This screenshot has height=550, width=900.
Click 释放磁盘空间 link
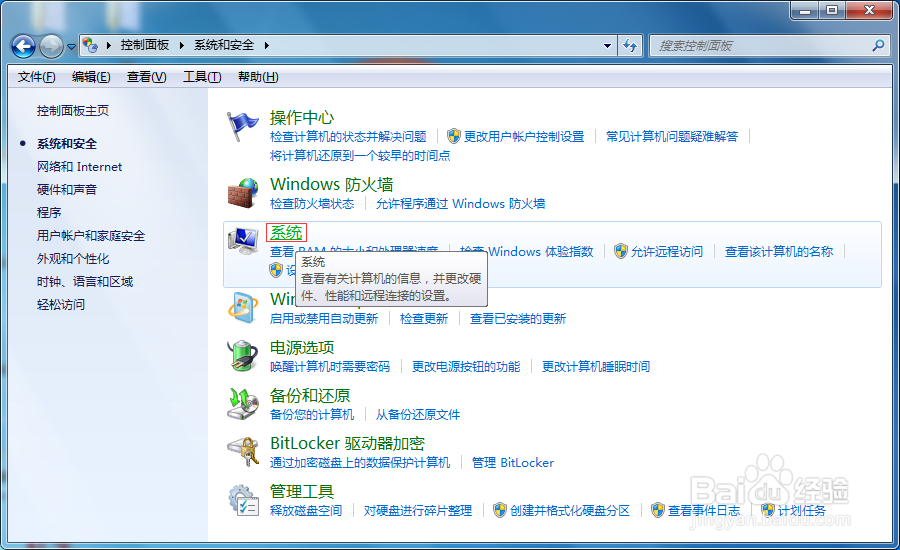(306, 510)
